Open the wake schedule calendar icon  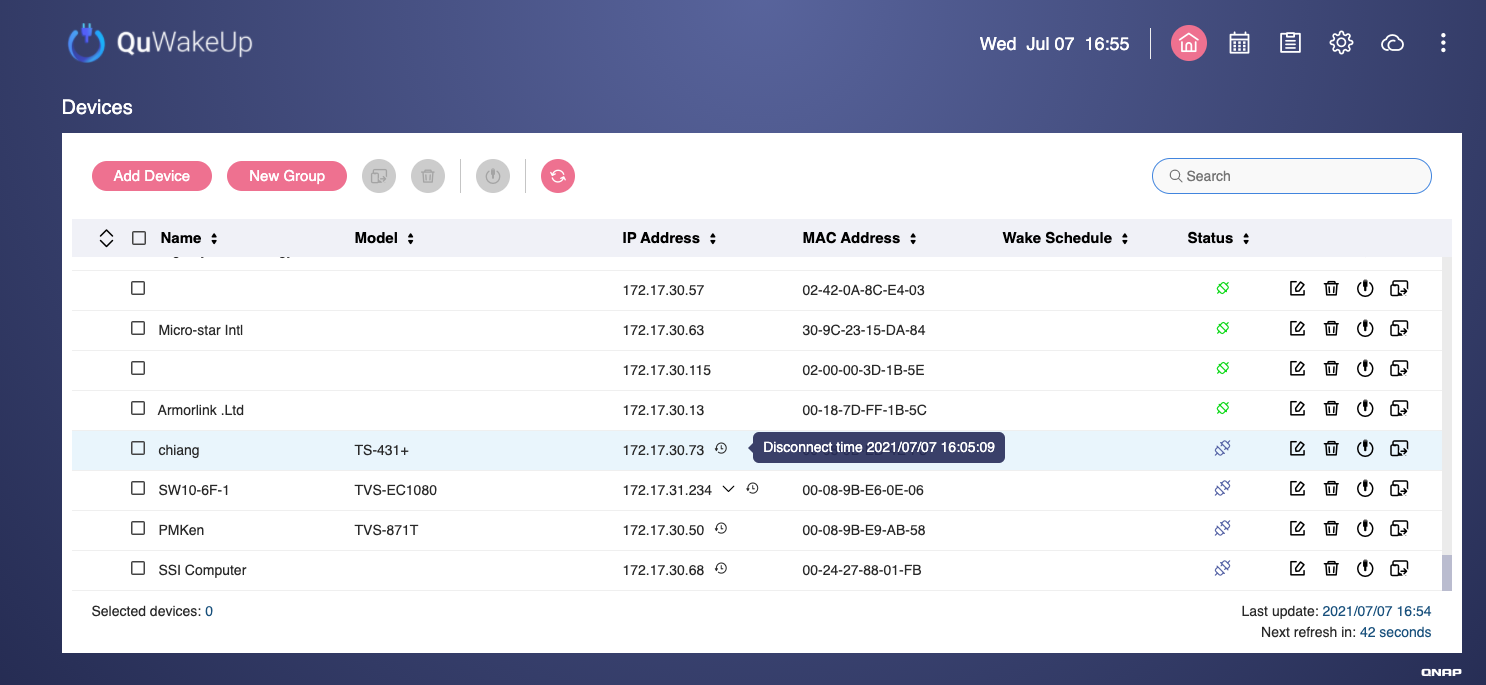pos(1239,43)
